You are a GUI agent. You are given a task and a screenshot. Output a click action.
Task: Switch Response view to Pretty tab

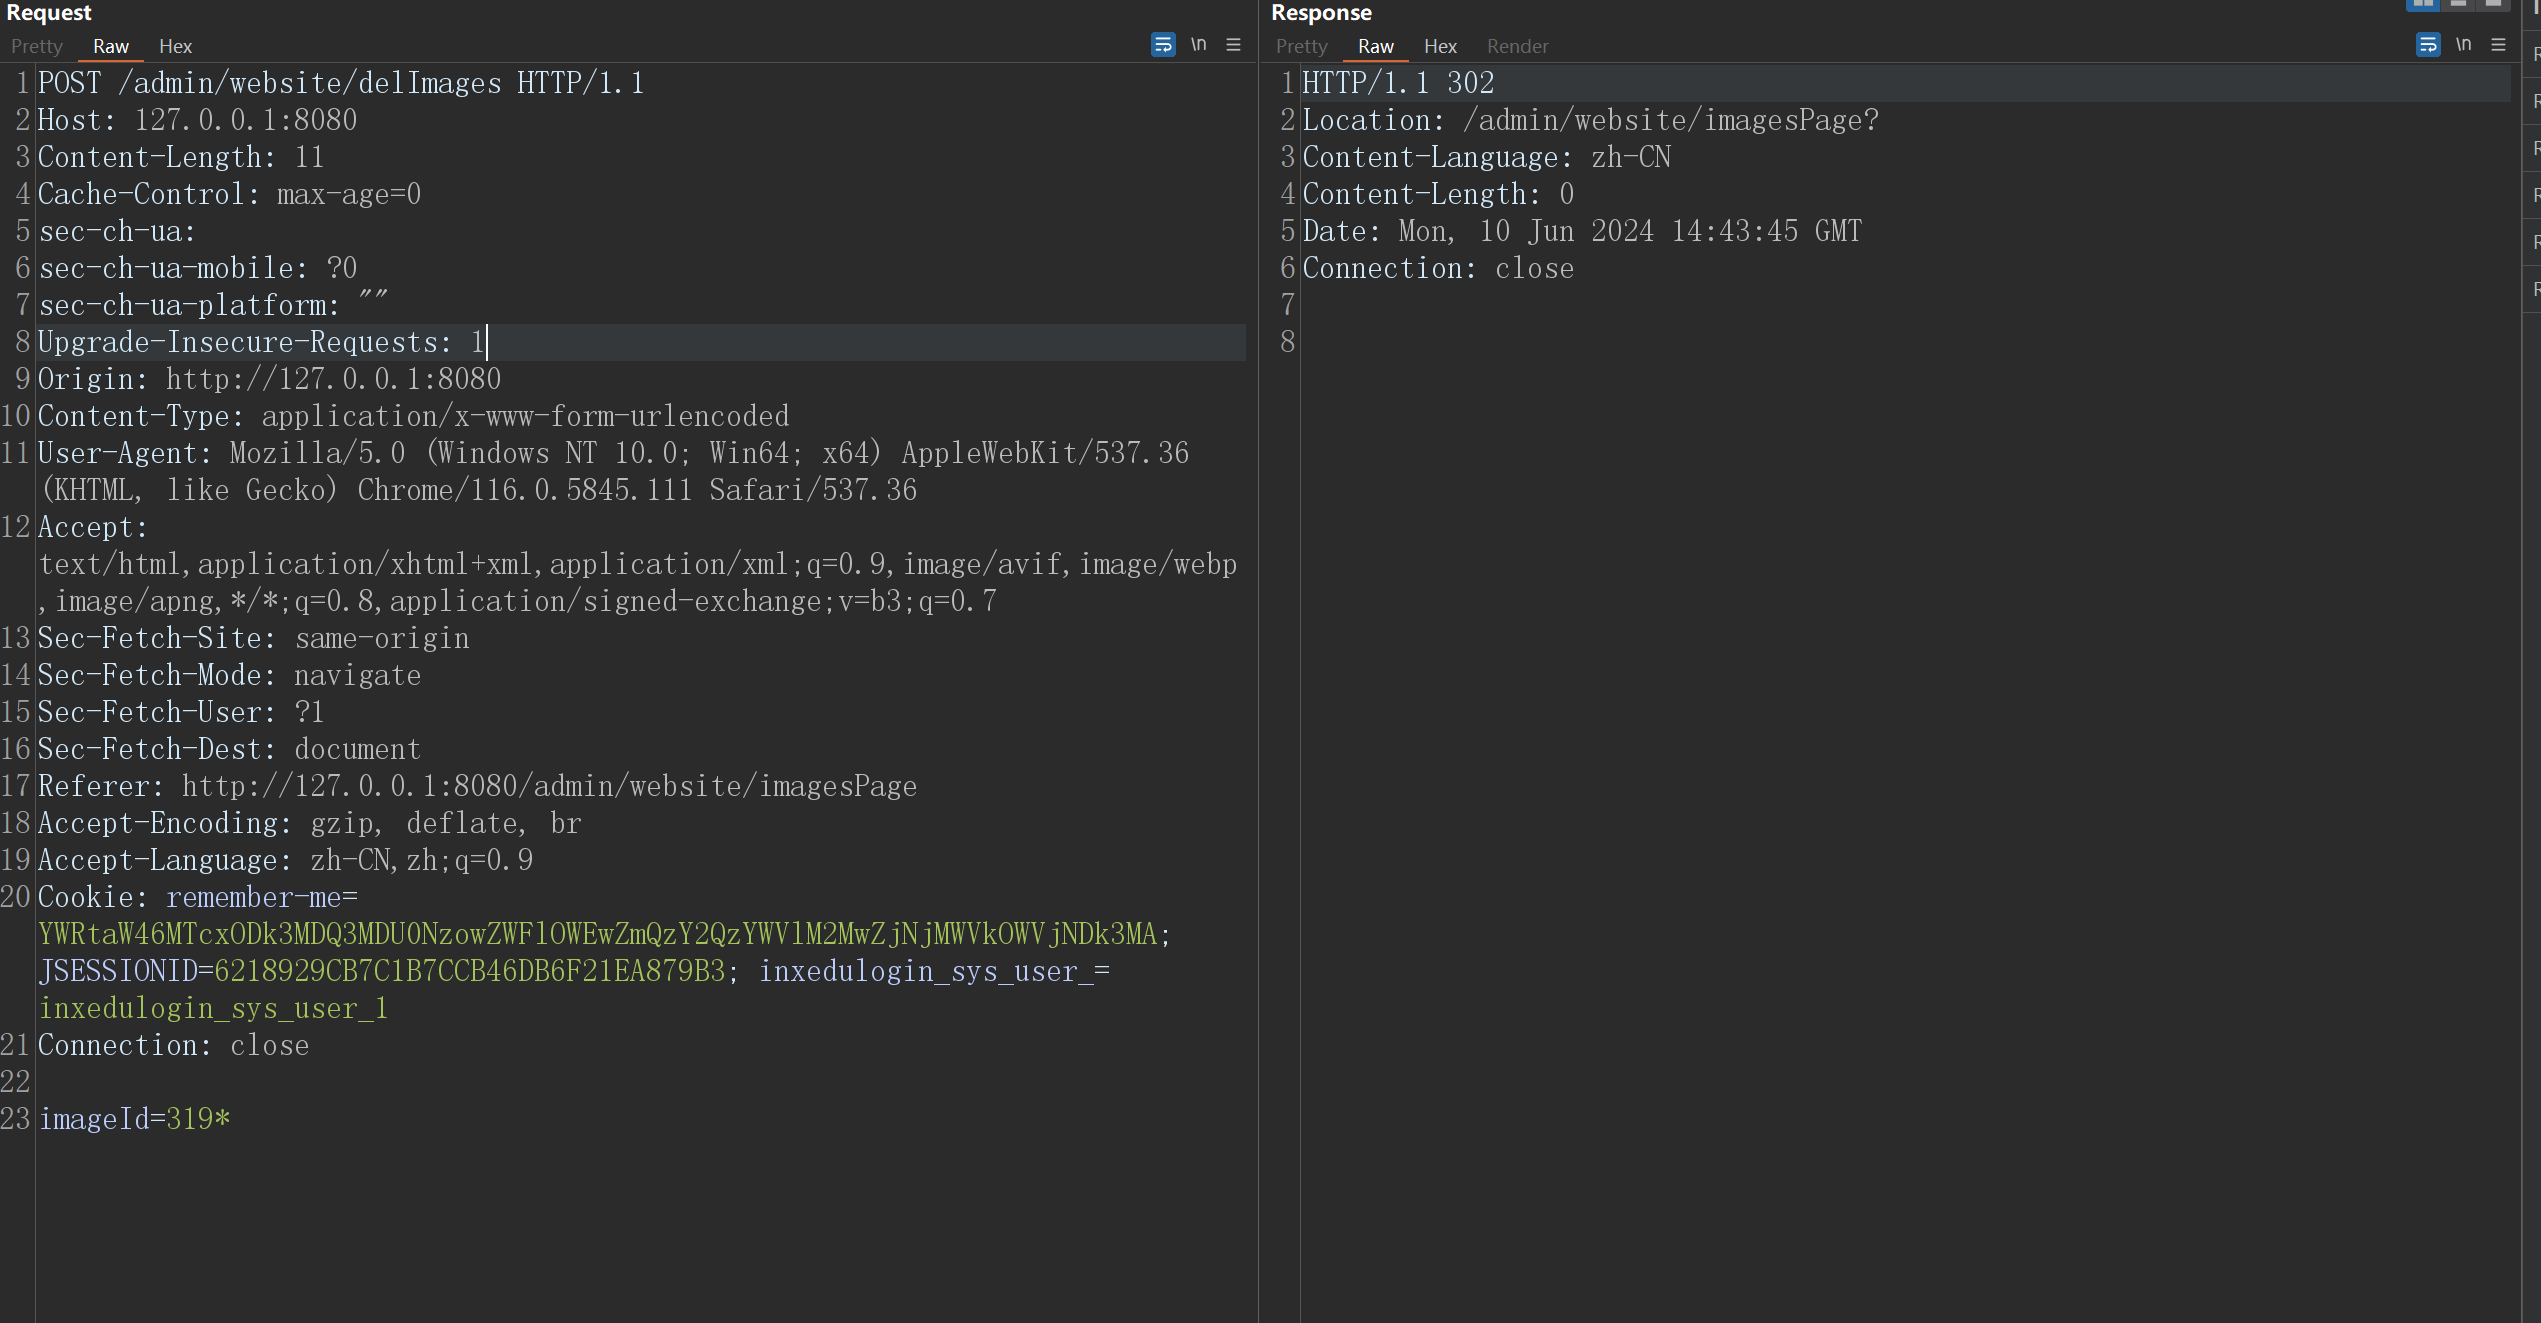[x=1302, y=46]
